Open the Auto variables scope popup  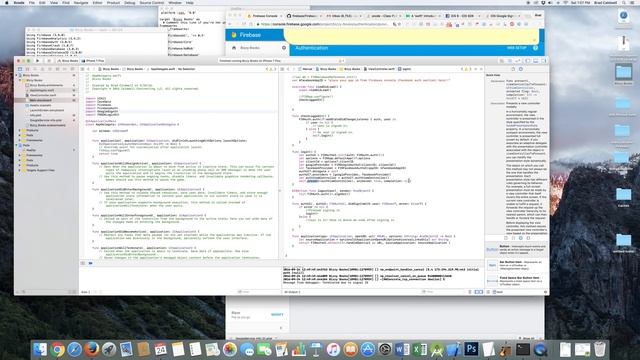coord(86,292)
